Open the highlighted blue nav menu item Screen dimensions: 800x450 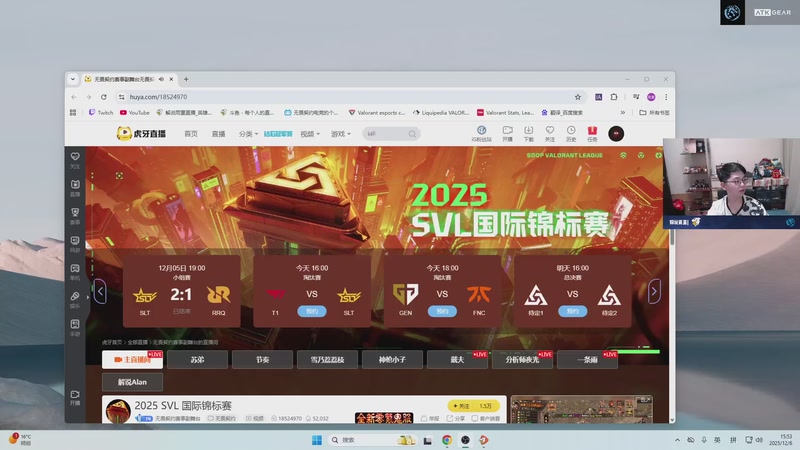[278, 134]
